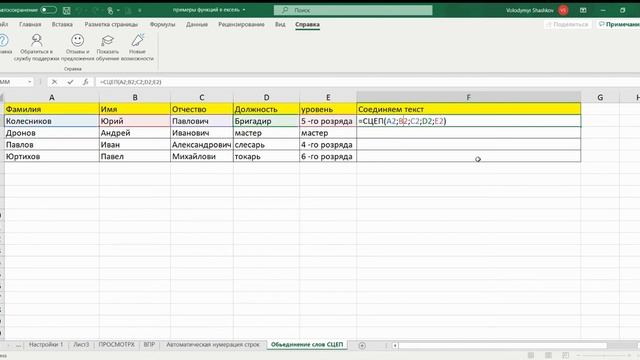The height and width of the screenshot is (360, 640).
Task: Switch to sheet Лист3
Action: click(81, 345)
